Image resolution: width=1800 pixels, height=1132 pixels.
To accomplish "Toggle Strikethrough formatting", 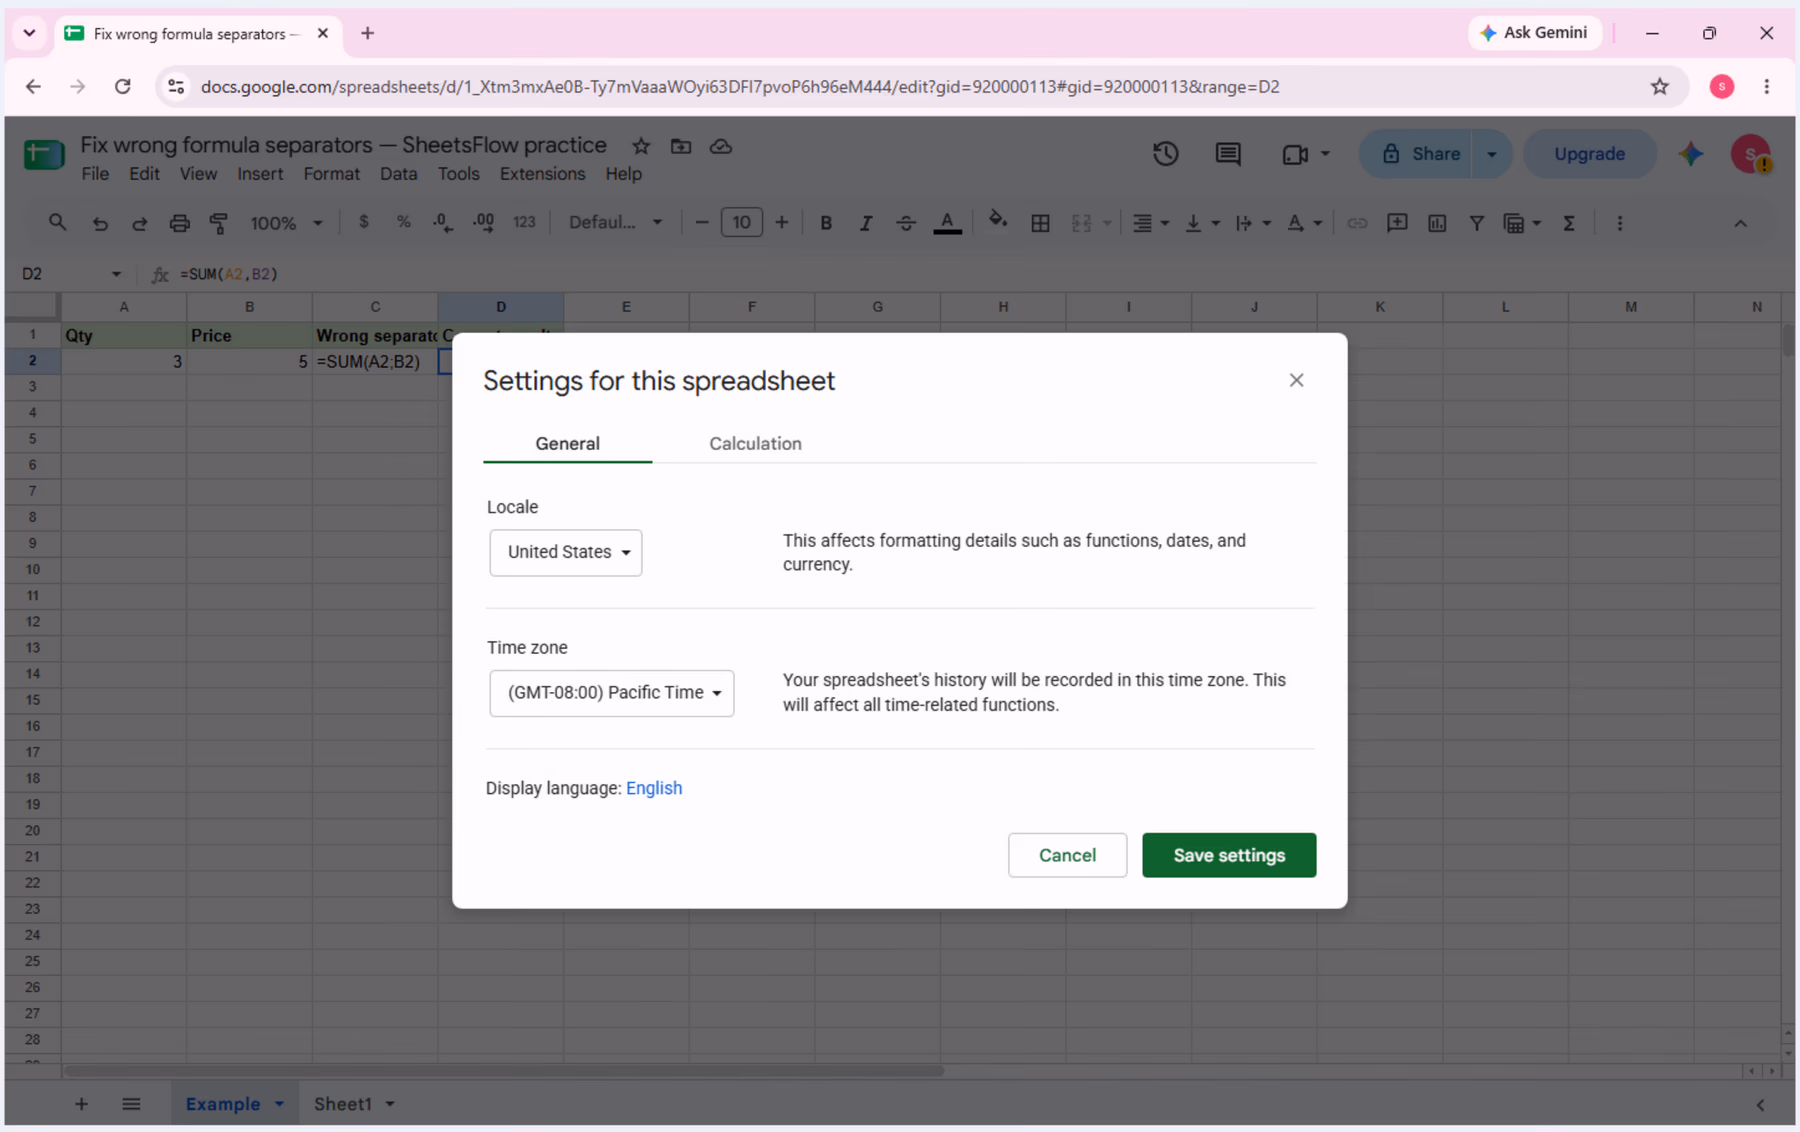I will (906, 223).
